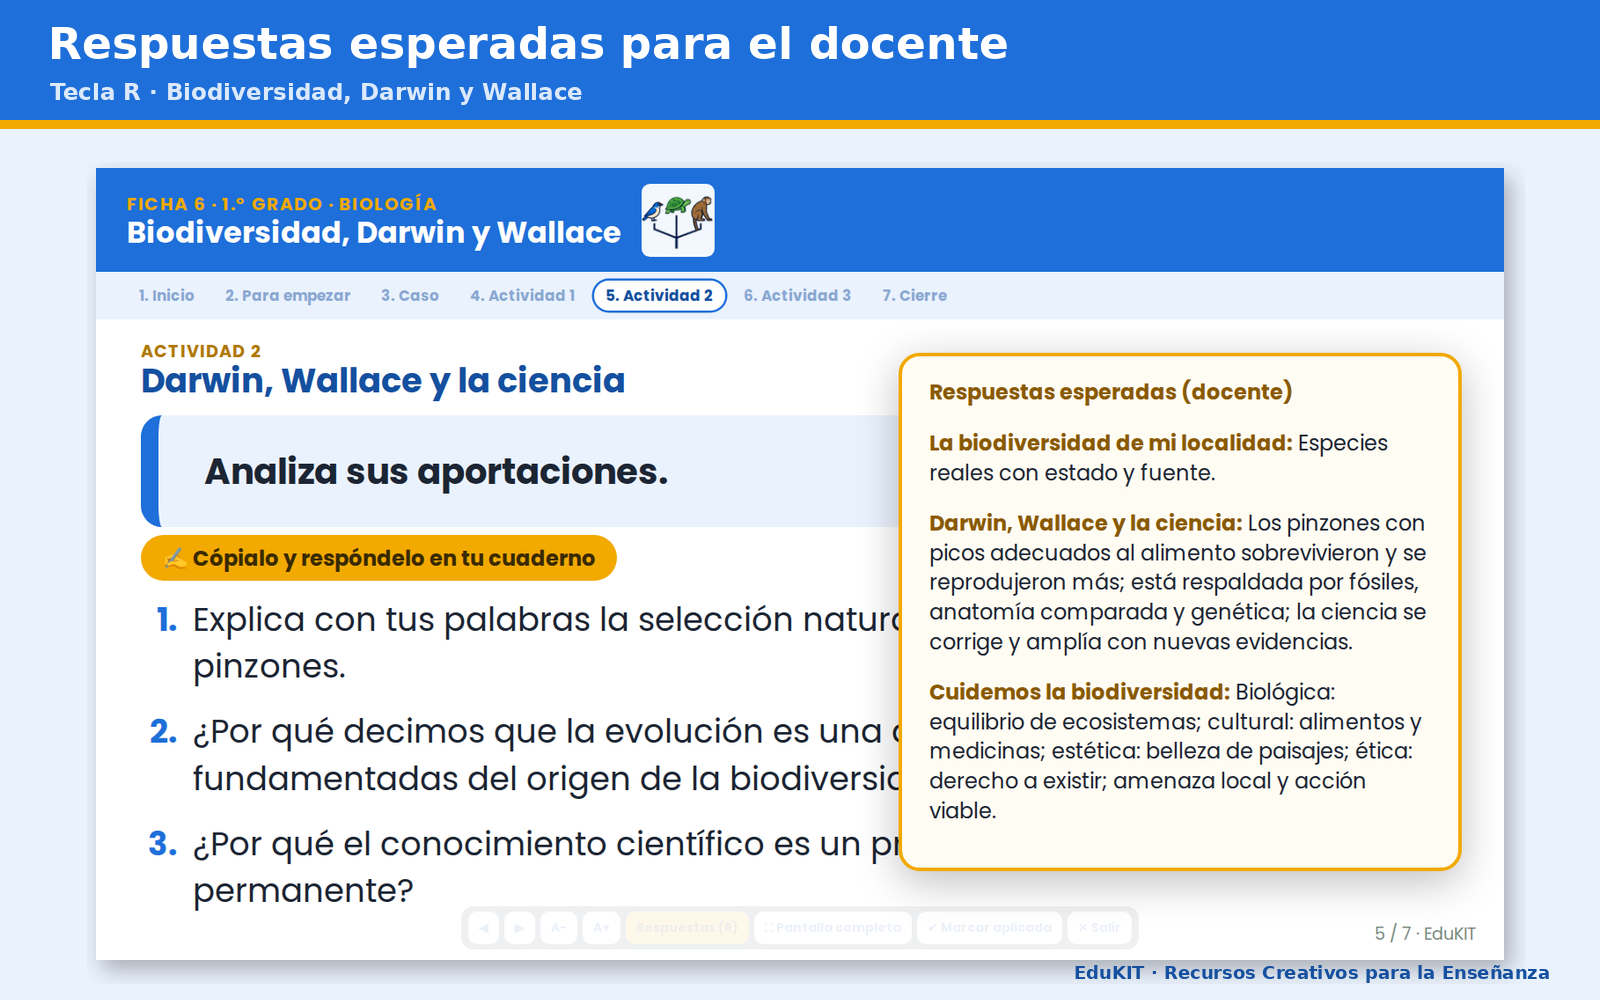Select the active 5. Actividad 2 tab
This screenshot has width=1600, height=1000.
[659, 296]
